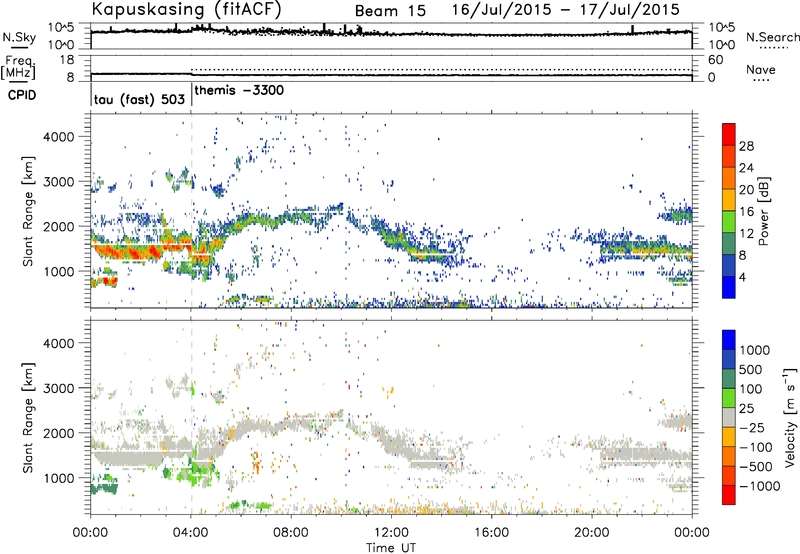The image size is (800, 554).
Task: Click the dashed vertical CPID change line in power panel
Action: click(191, 211)
